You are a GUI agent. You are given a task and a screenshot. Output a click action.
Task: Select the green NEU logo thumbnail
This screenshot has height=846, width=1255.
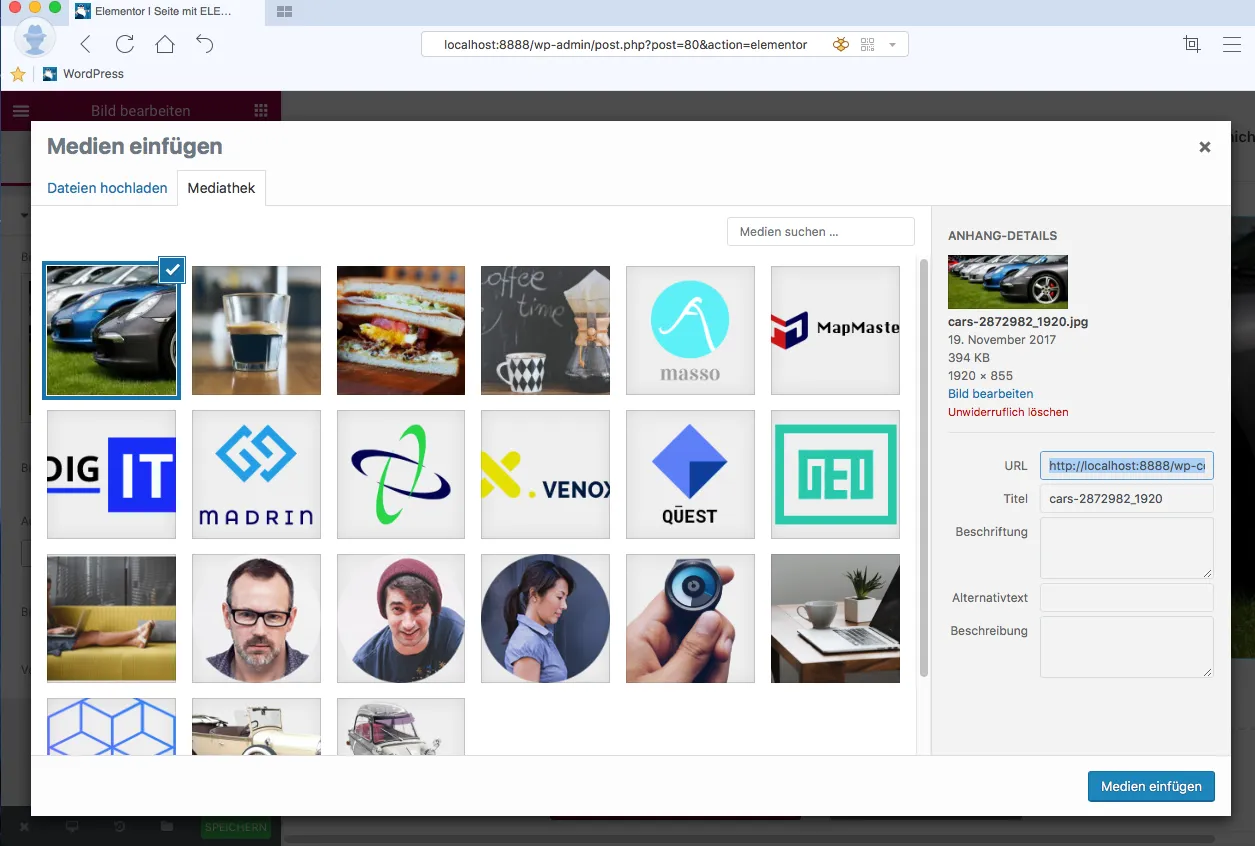point(835,474)
